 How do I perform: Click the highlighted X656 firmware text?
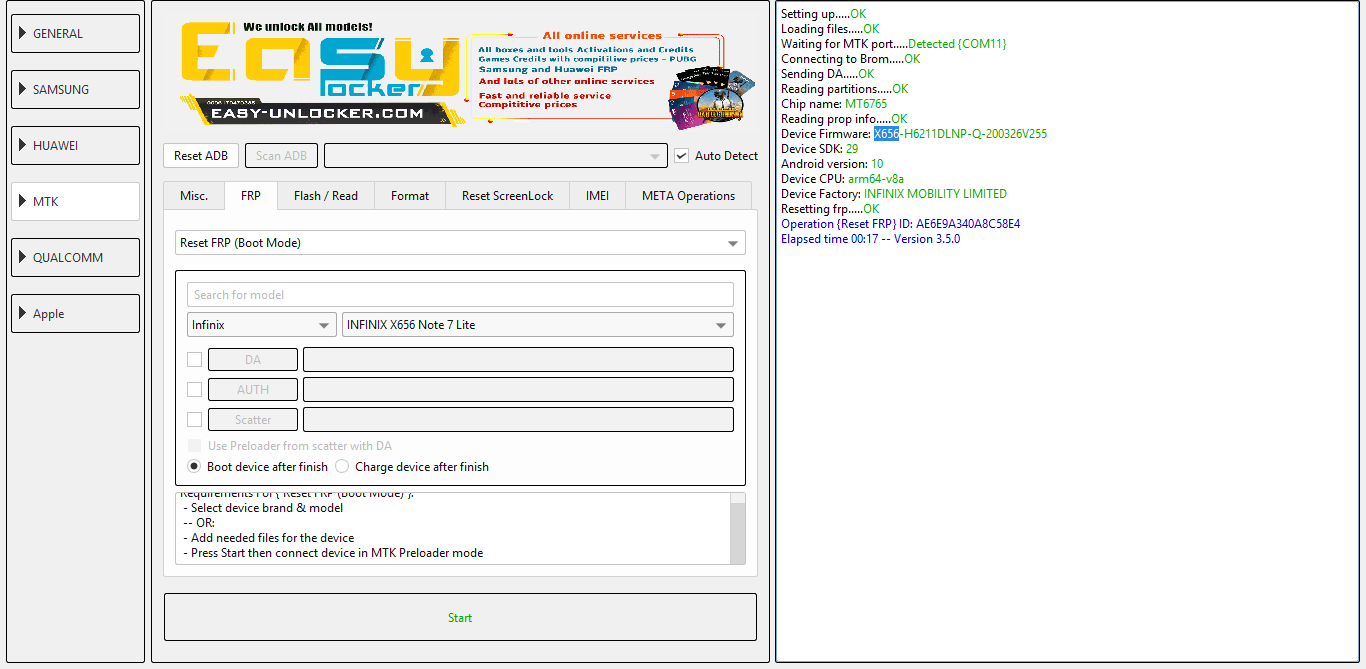(887, 134)
